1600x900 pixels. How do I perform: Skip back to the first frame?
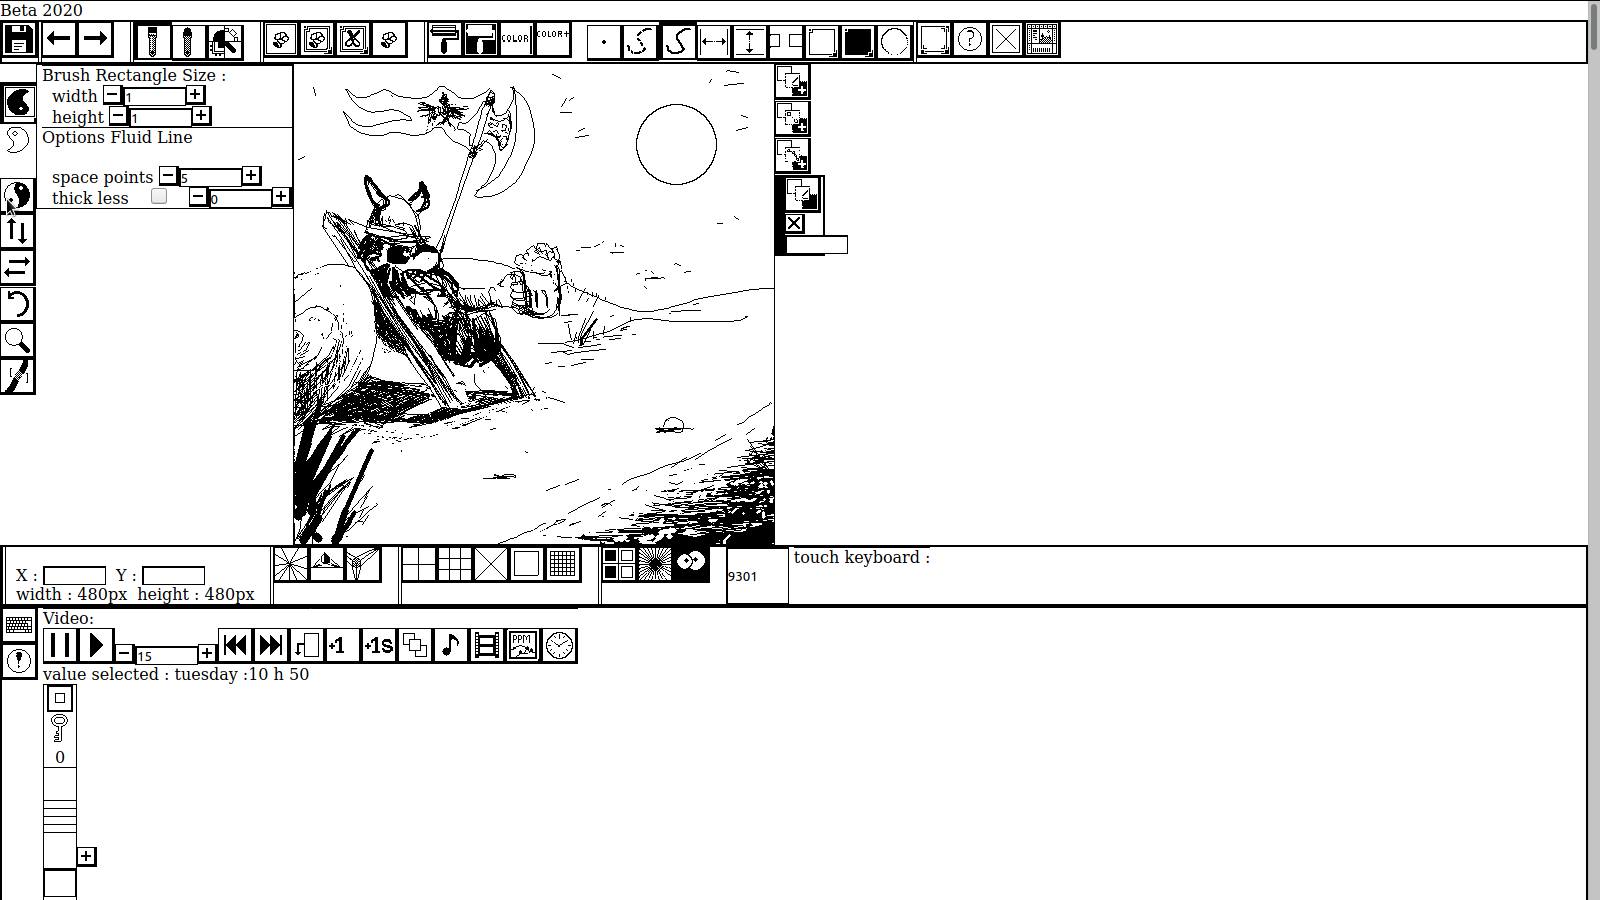tap(236, 645)
